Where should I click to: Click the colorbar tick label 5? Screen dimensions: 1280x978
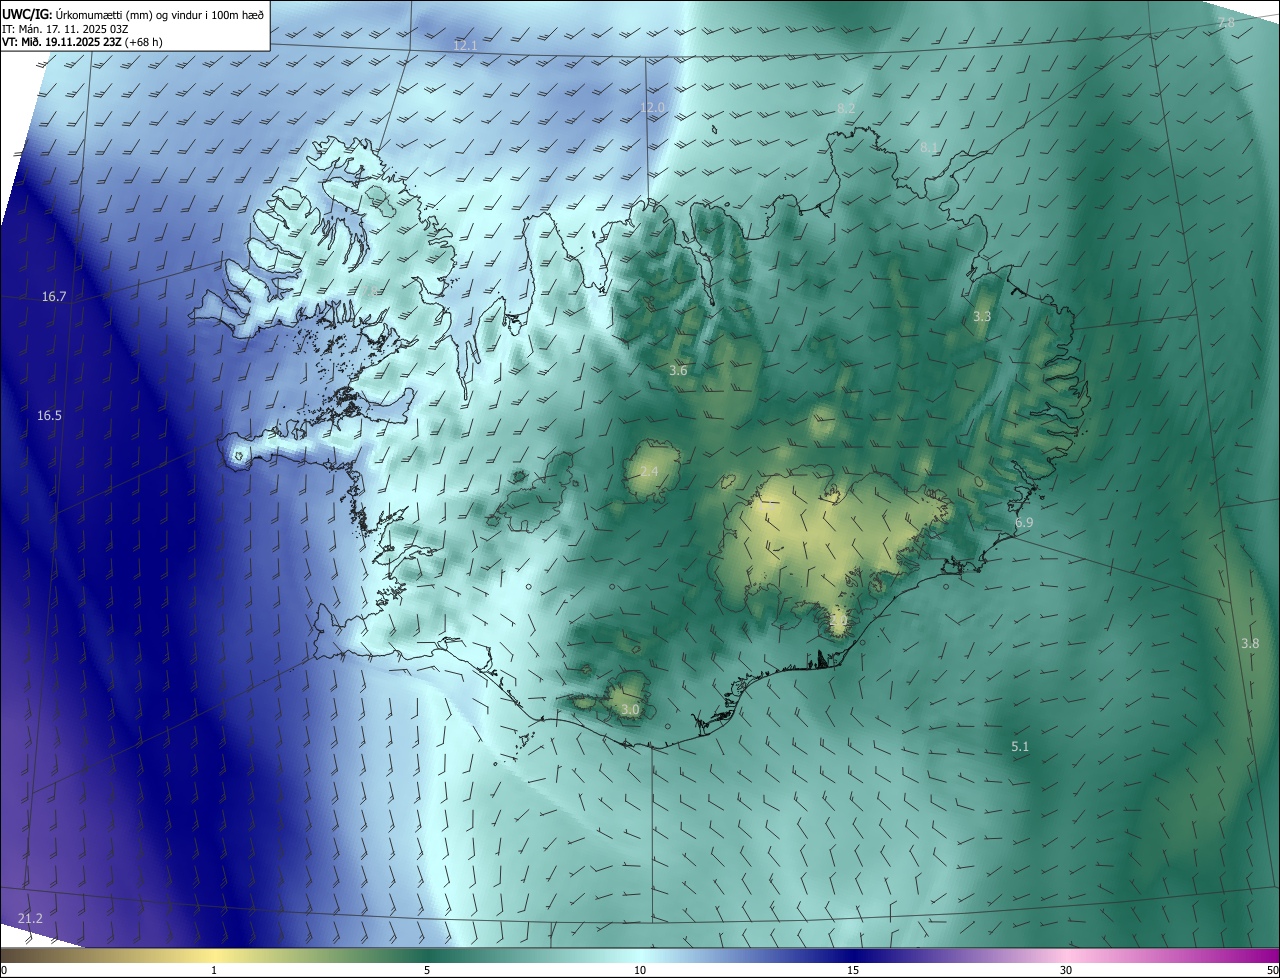[427, 971]
